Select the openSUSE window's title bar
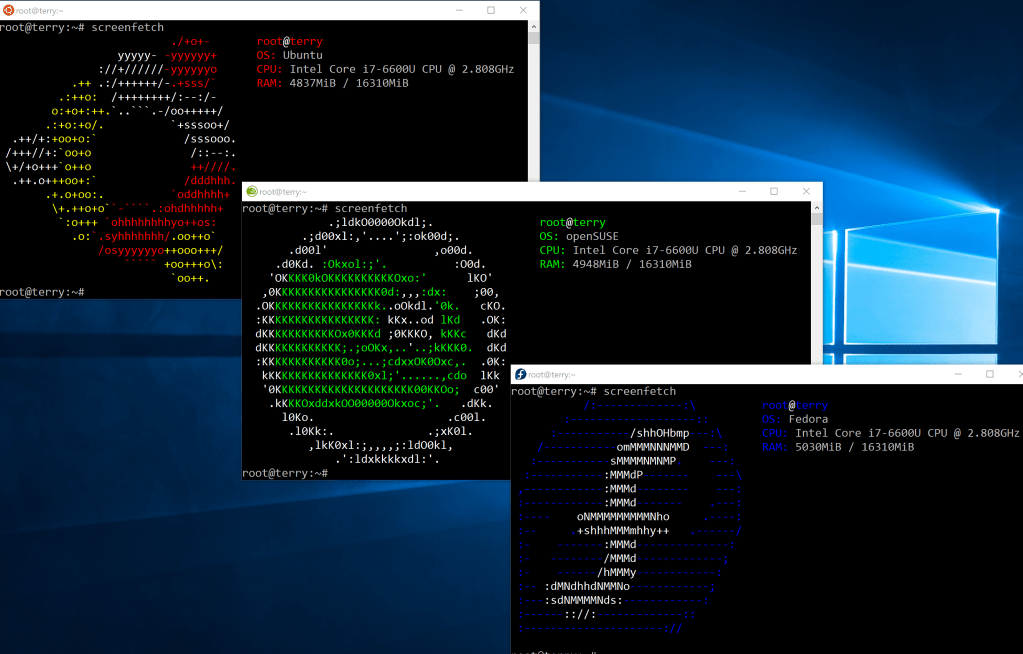The width and height of the screenshot is (1023, 654). pos(500,191)
